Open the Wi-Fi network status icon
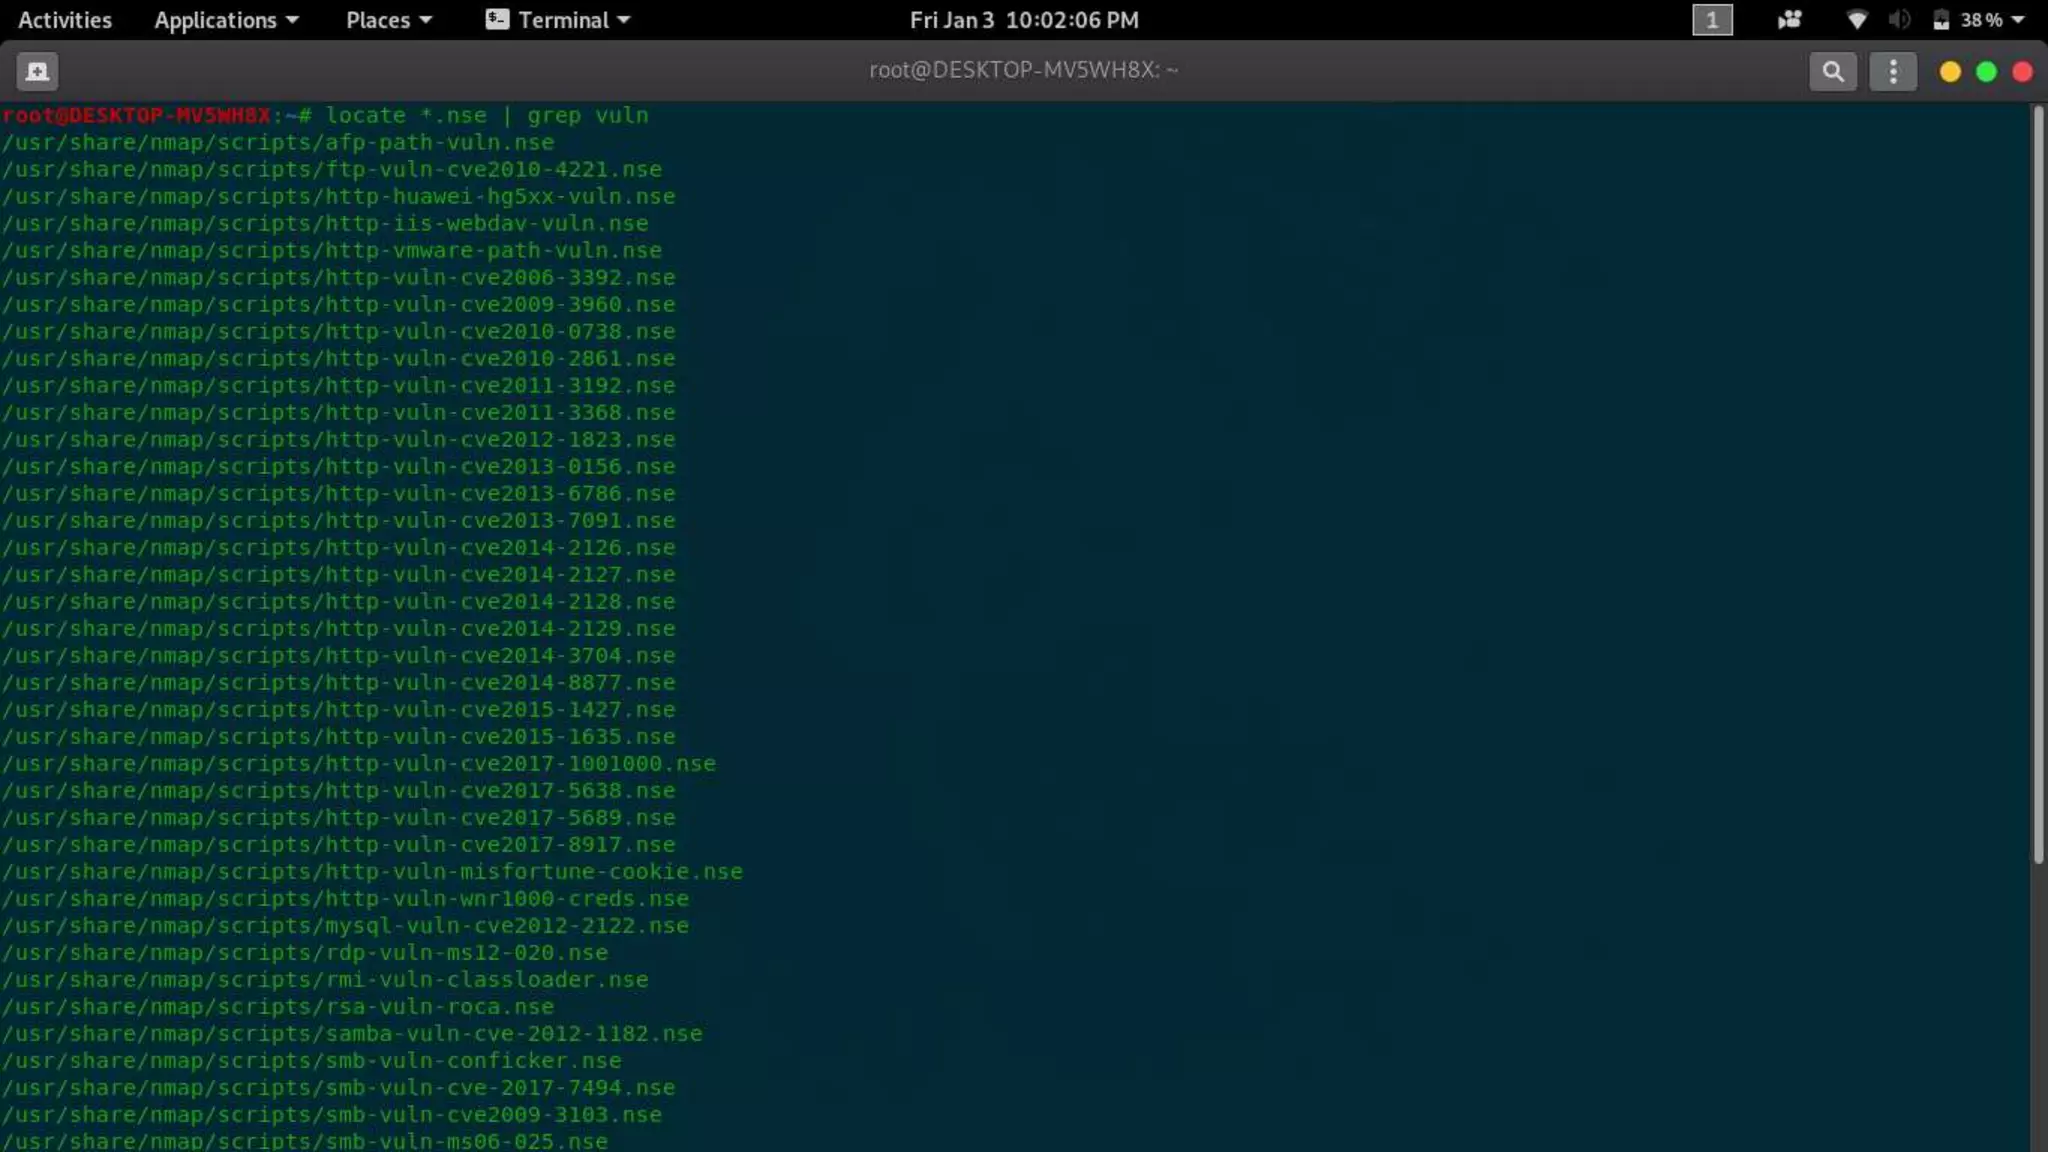The image size is (2048, 1152). click(x=1856, y=20)
